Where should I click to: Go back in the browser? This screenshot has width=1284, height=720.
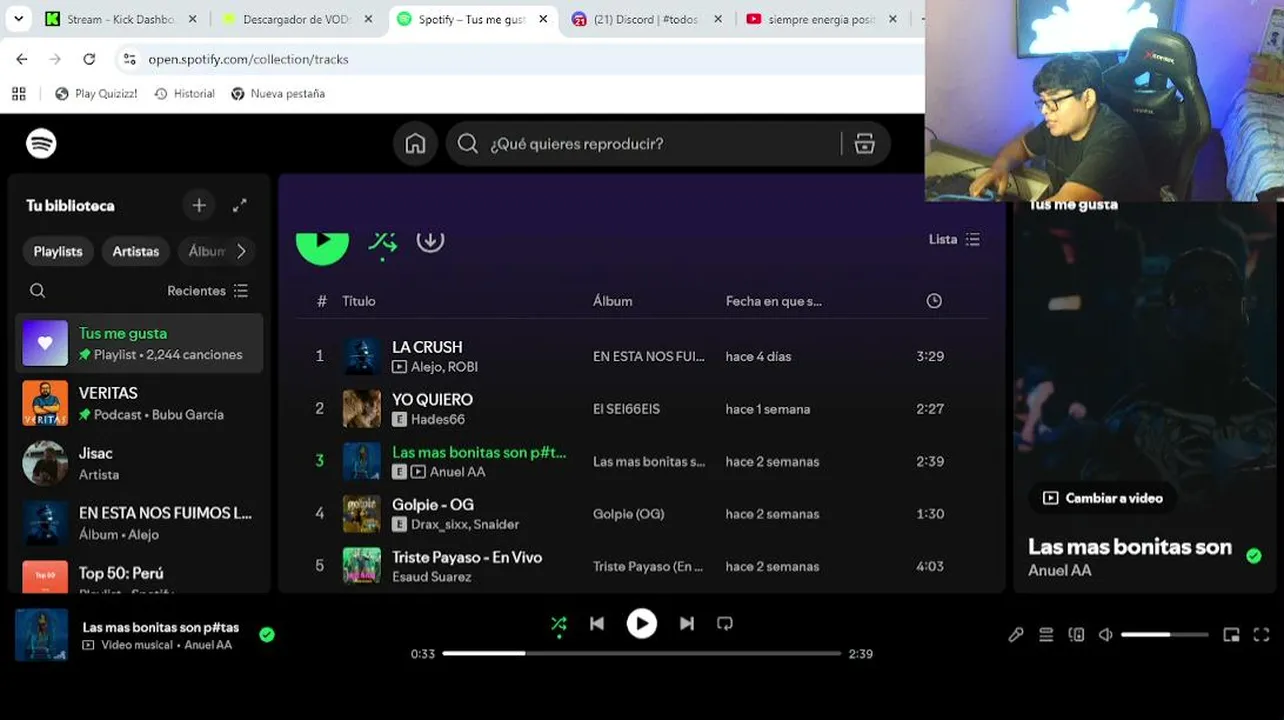click(x=22, y=59)
